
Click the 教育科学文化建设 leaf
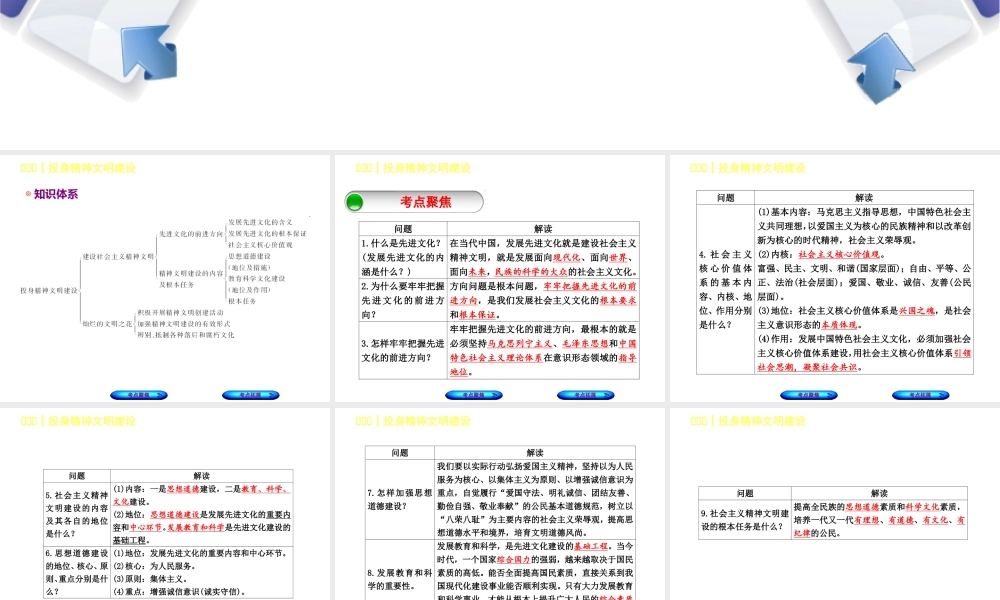pos(256,279)
